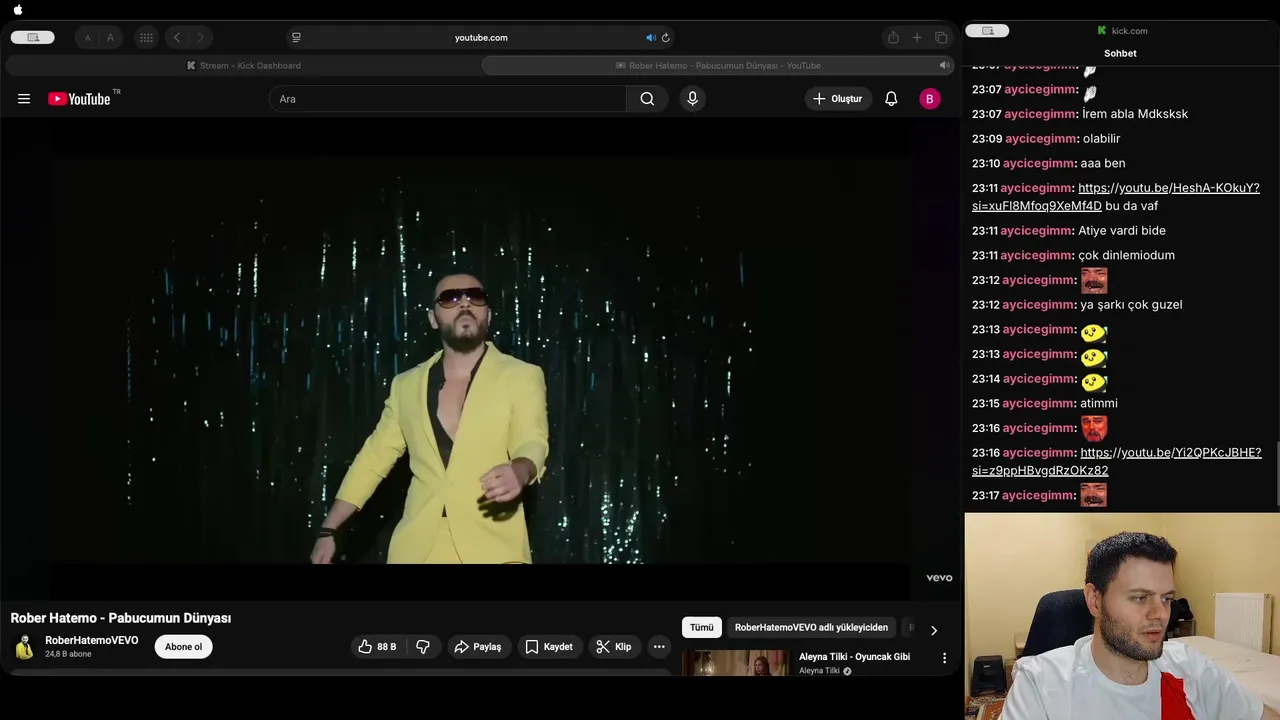Expand filter chips with right chevron

click(934, 630)
